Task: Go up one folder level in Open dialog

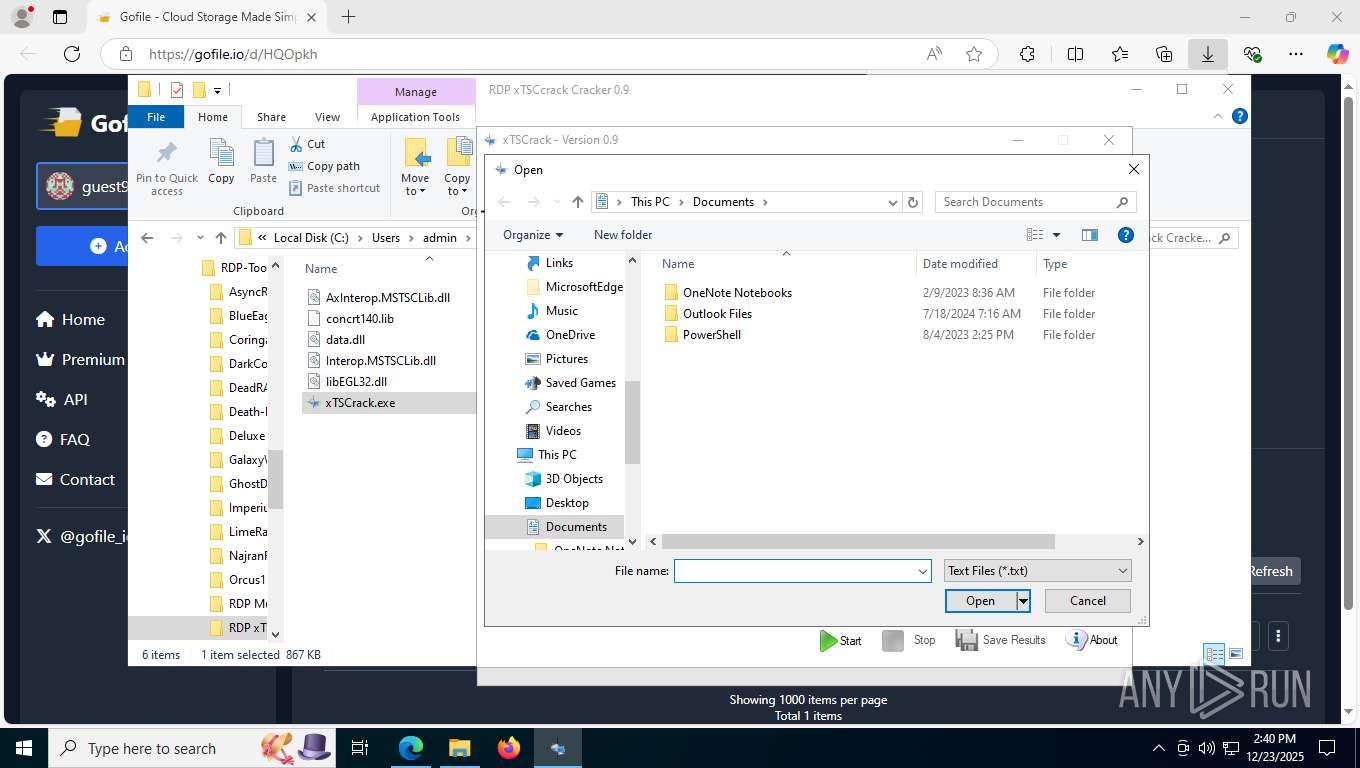Action: [577, 202]
